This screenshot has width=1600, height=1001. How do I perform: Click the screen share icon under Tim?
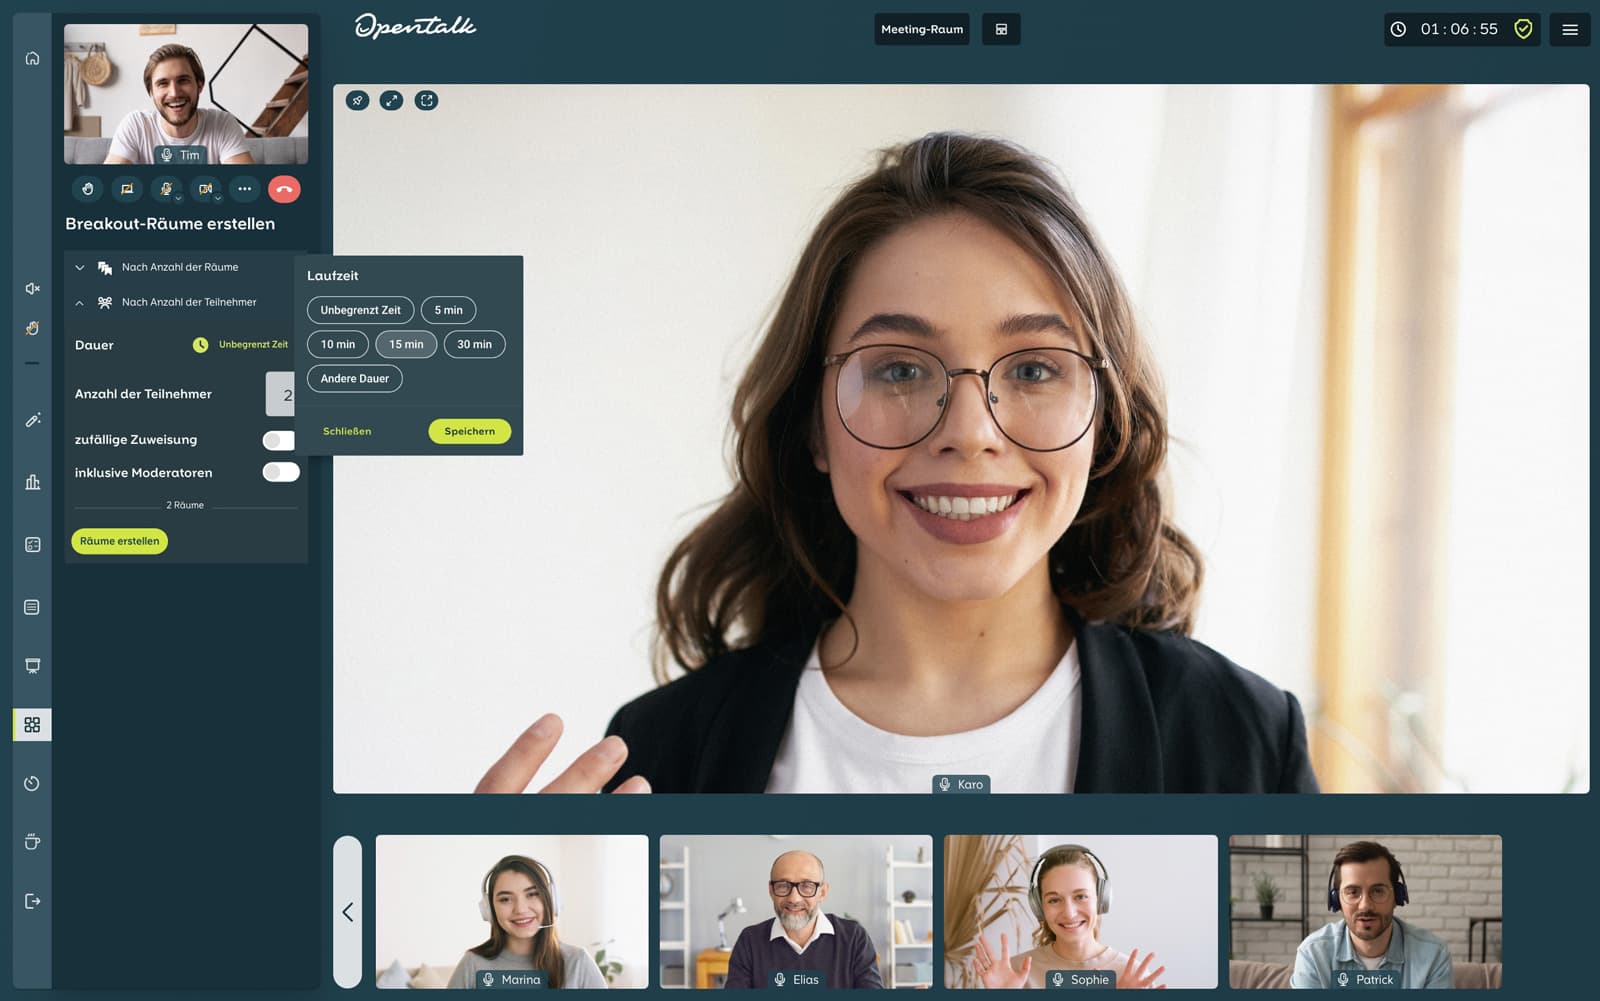pyautogui.click(x=127, y=189)
